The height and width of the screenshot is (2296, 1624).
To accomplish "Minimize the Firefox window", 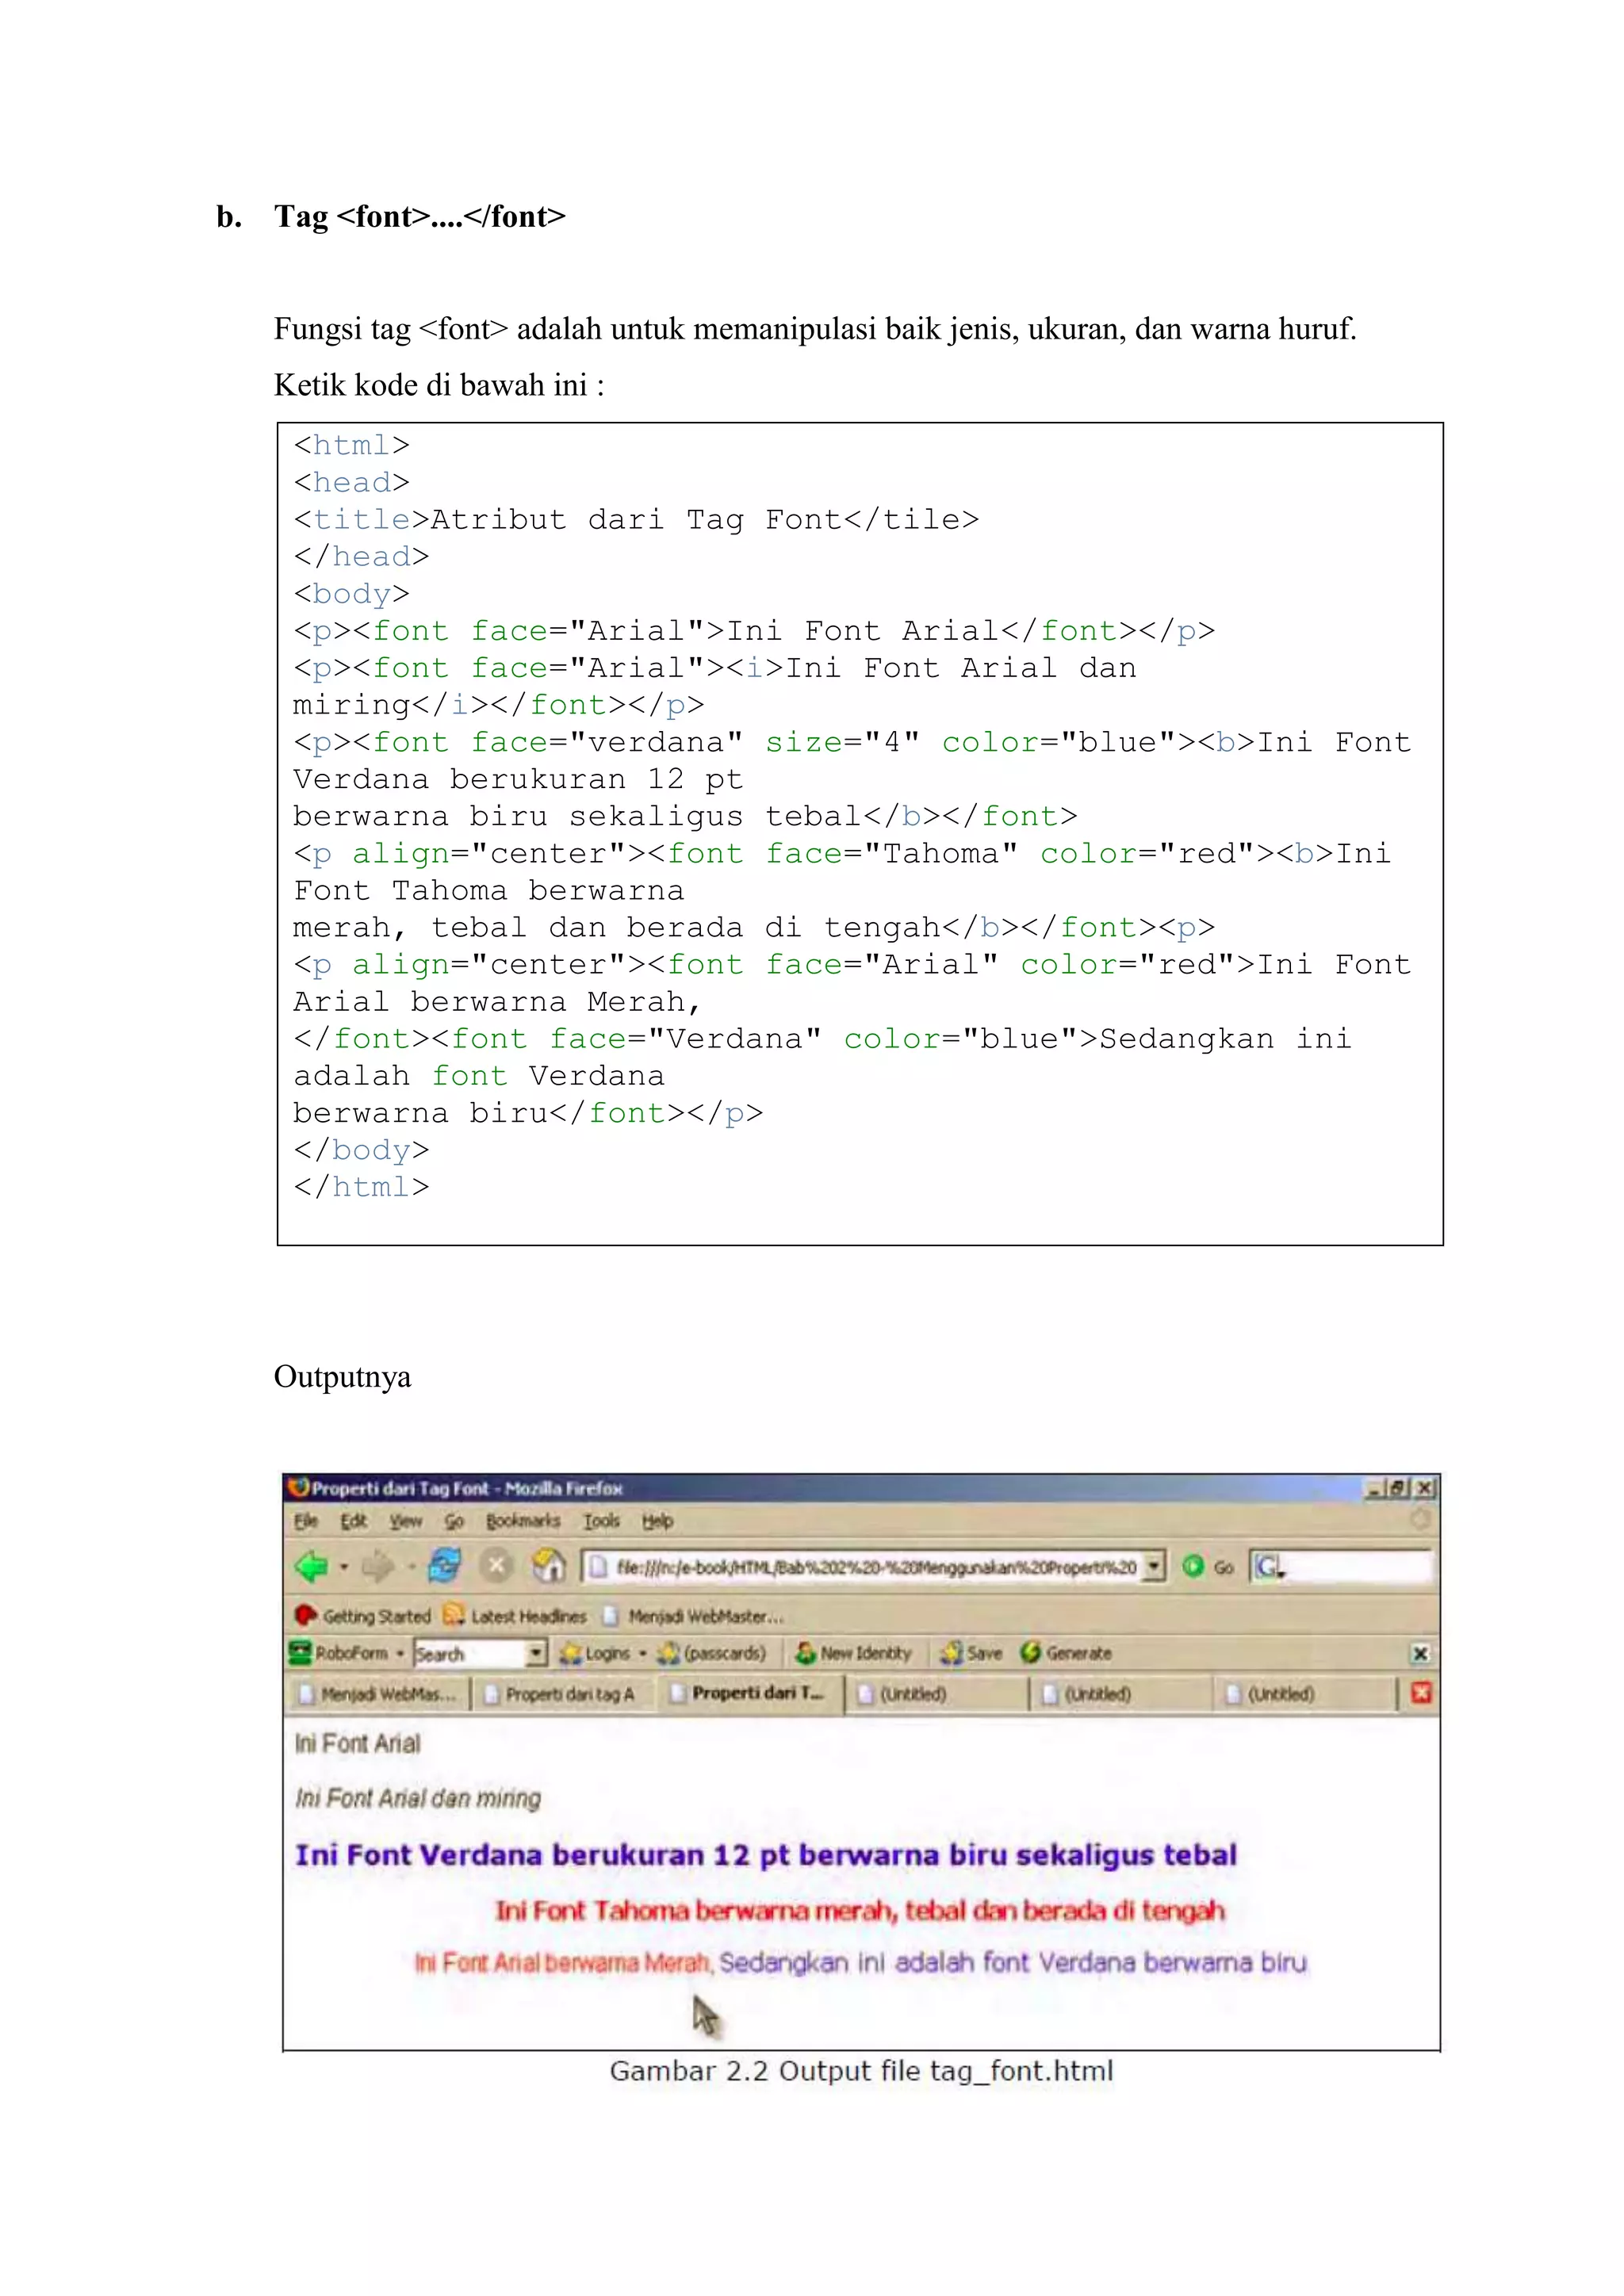I will coord(1376,1488).
